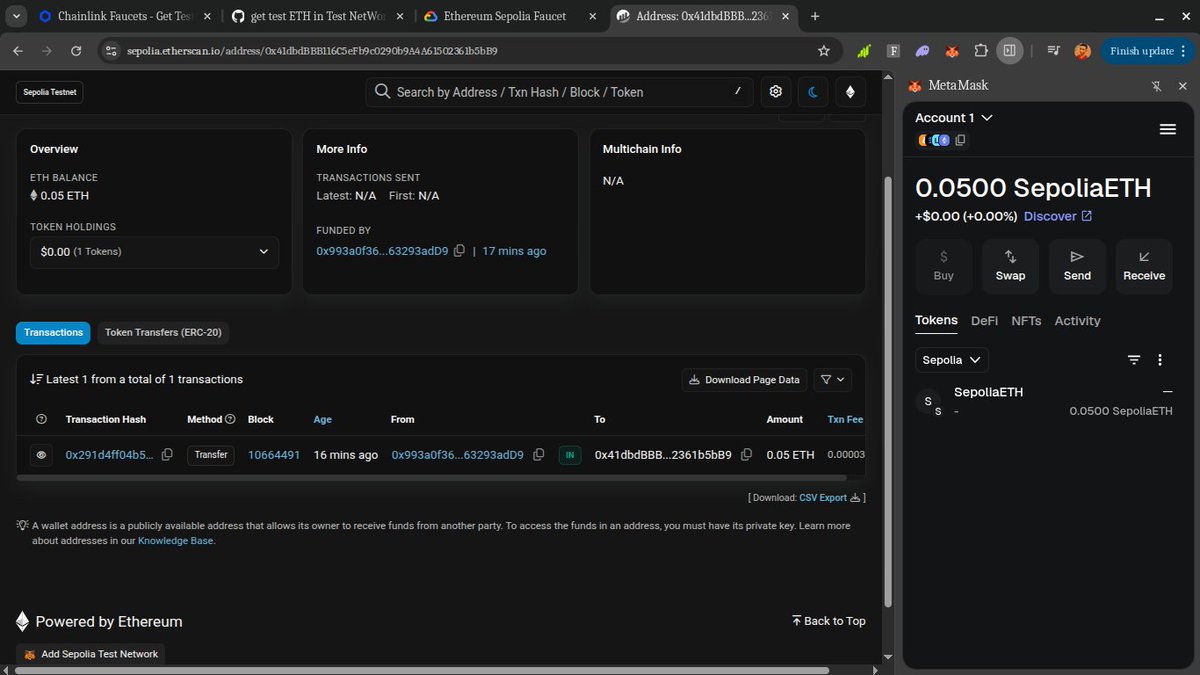Bookmark this page with the star icon

[824, 50]
